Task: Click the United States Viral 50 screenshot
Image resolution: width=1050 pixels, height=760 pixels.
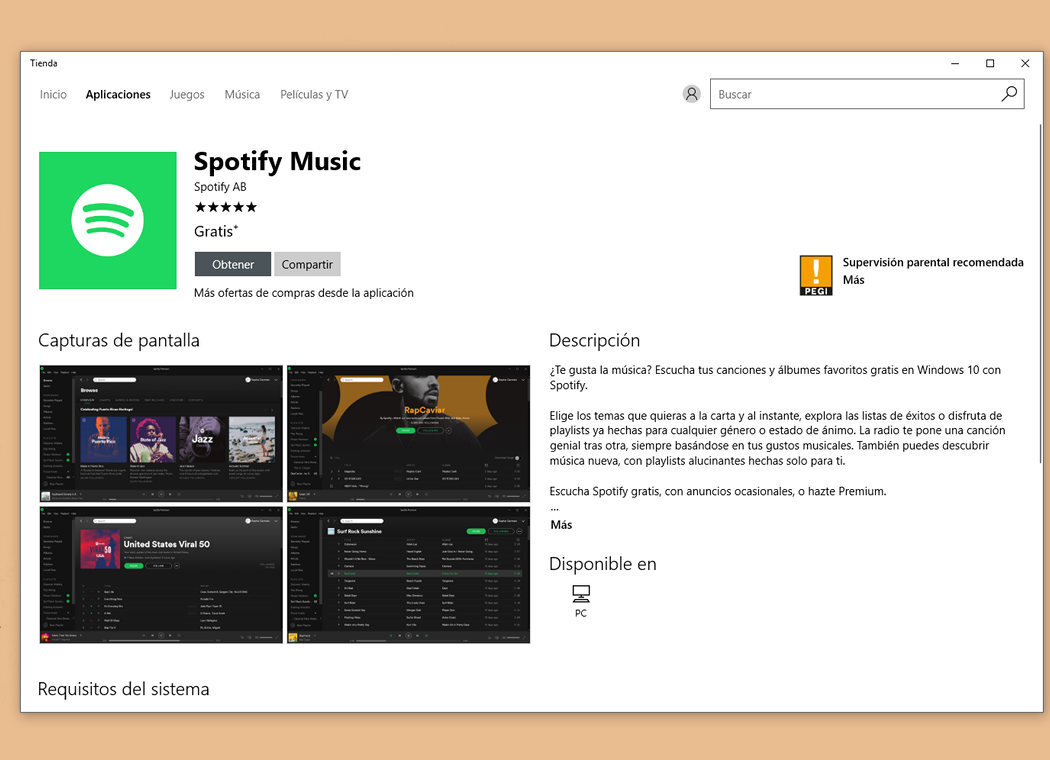Action: tap(160, 573)
